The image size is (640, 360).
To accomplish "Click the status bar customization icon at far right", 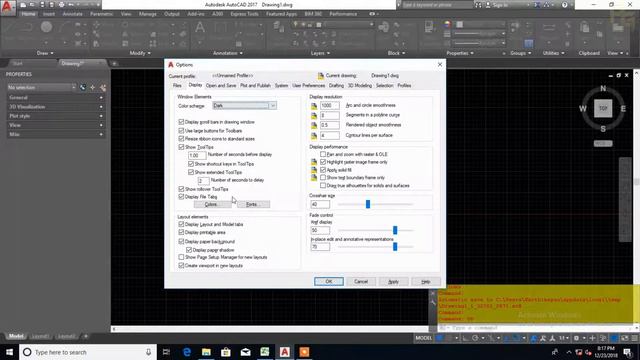I will [634, 338].
